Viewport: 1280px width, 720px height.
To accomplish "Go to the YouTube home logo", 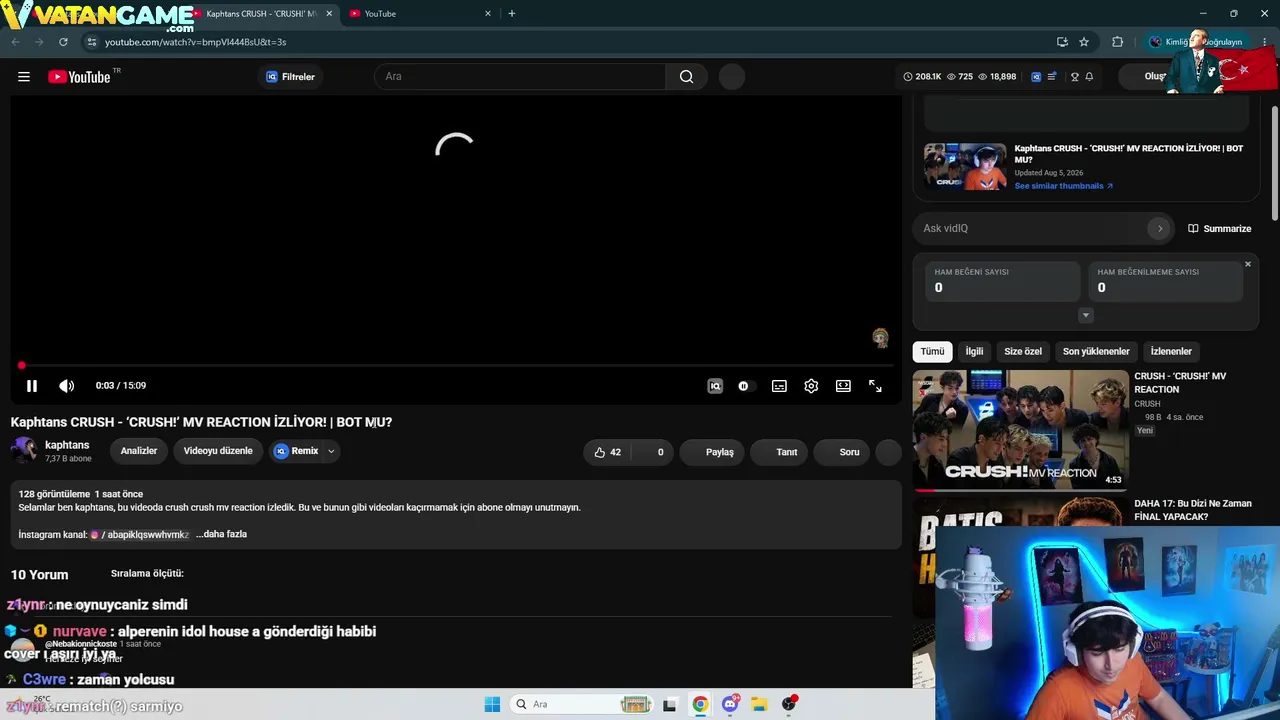I will pyautogui.click(x=79, y=77).
